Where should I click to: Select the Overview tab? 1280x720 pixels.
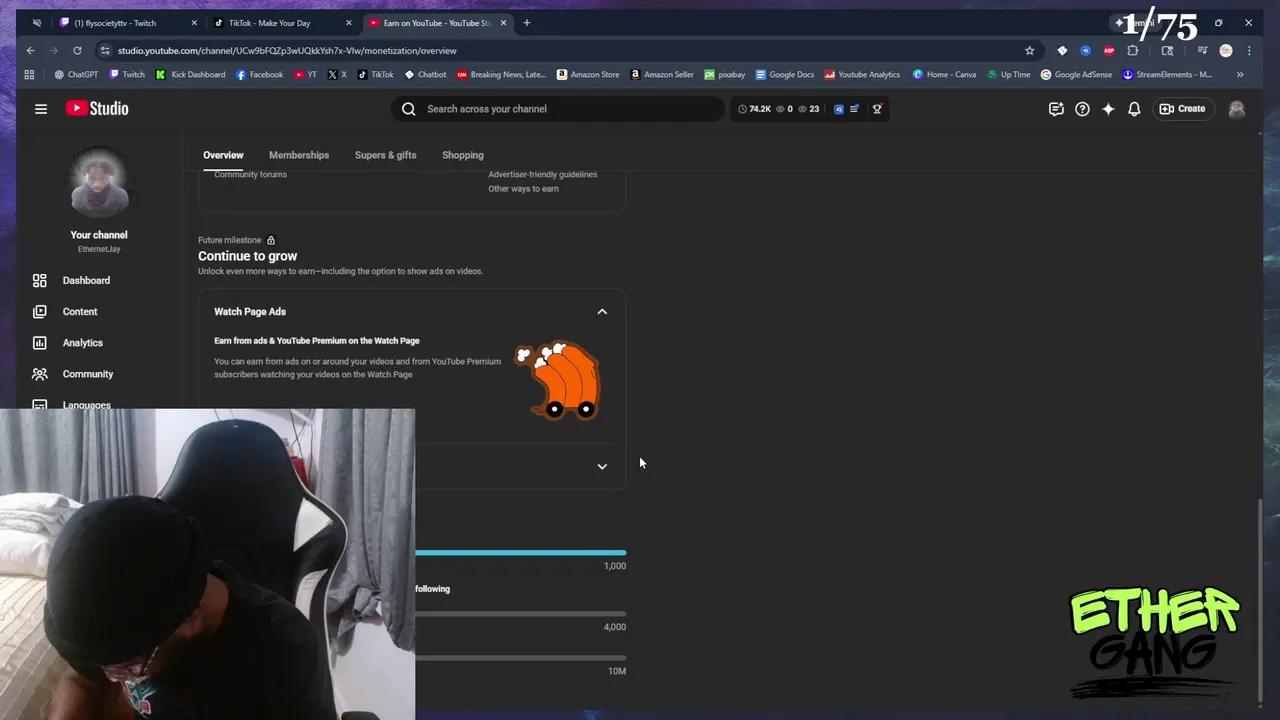pos(223,155)
